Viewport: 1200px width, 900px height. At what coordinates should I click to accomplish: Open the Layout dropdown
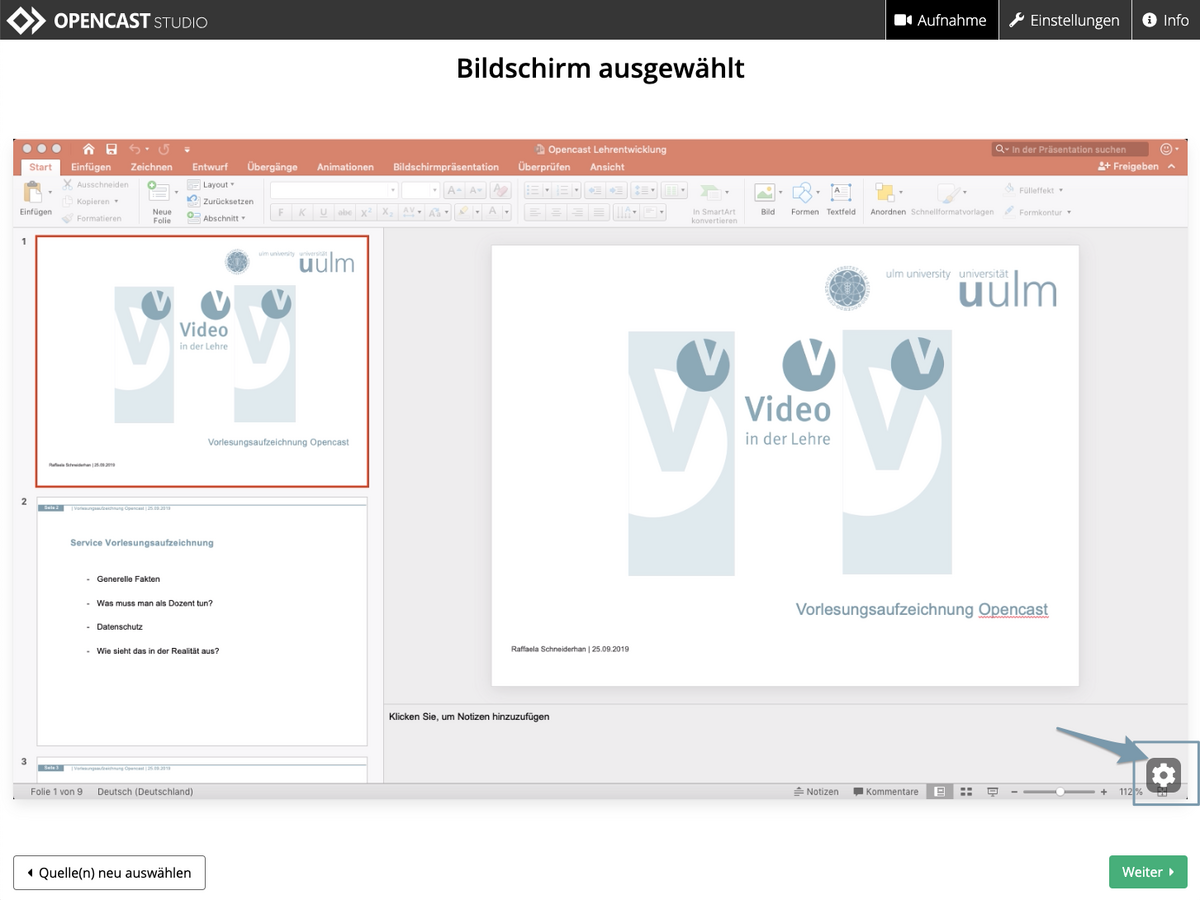211,184
